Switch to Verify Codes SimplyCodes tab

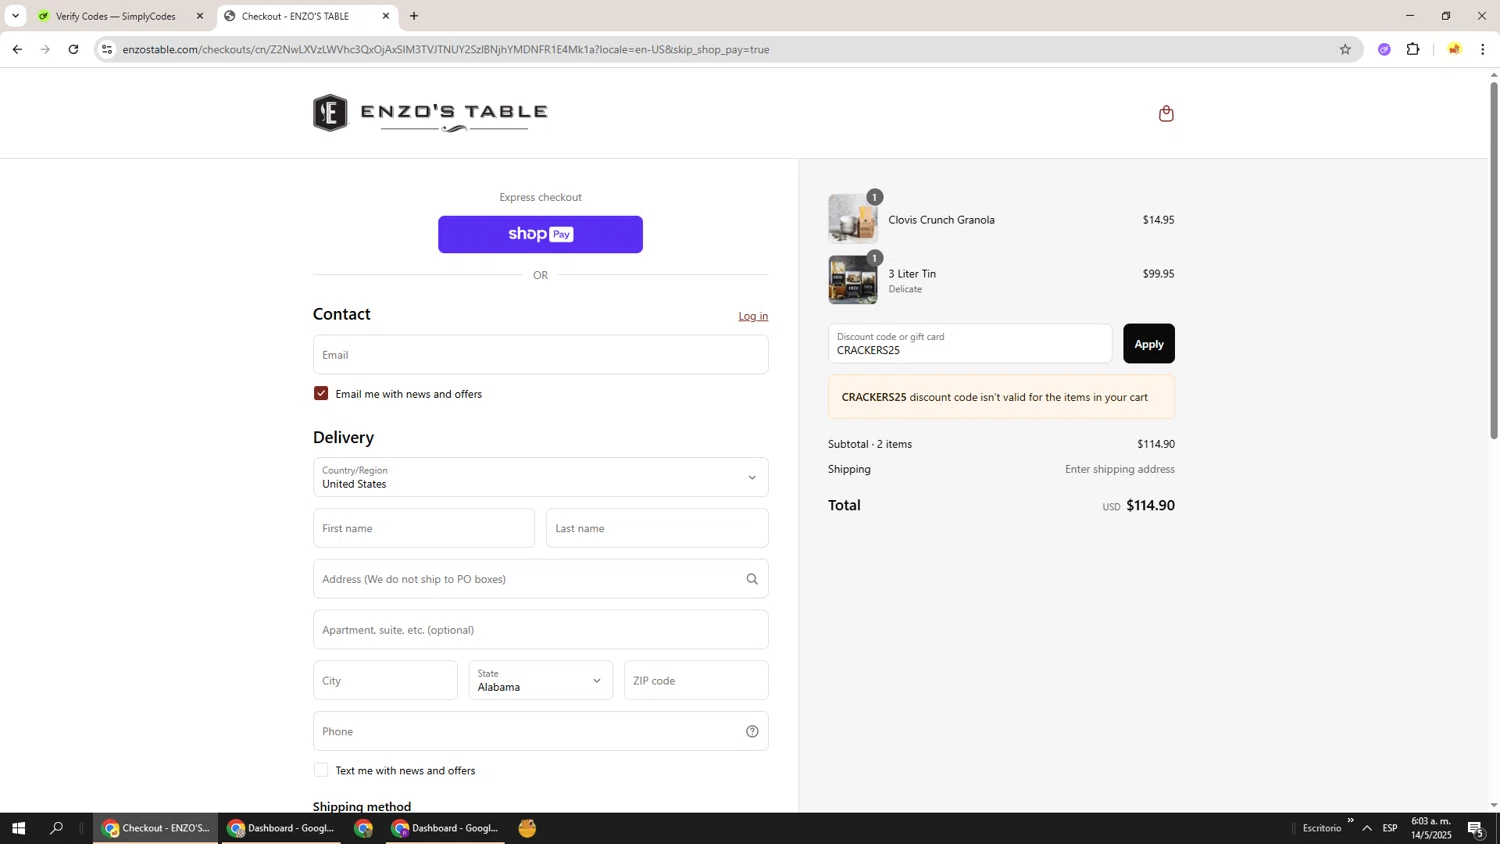[x=120, y=16]
